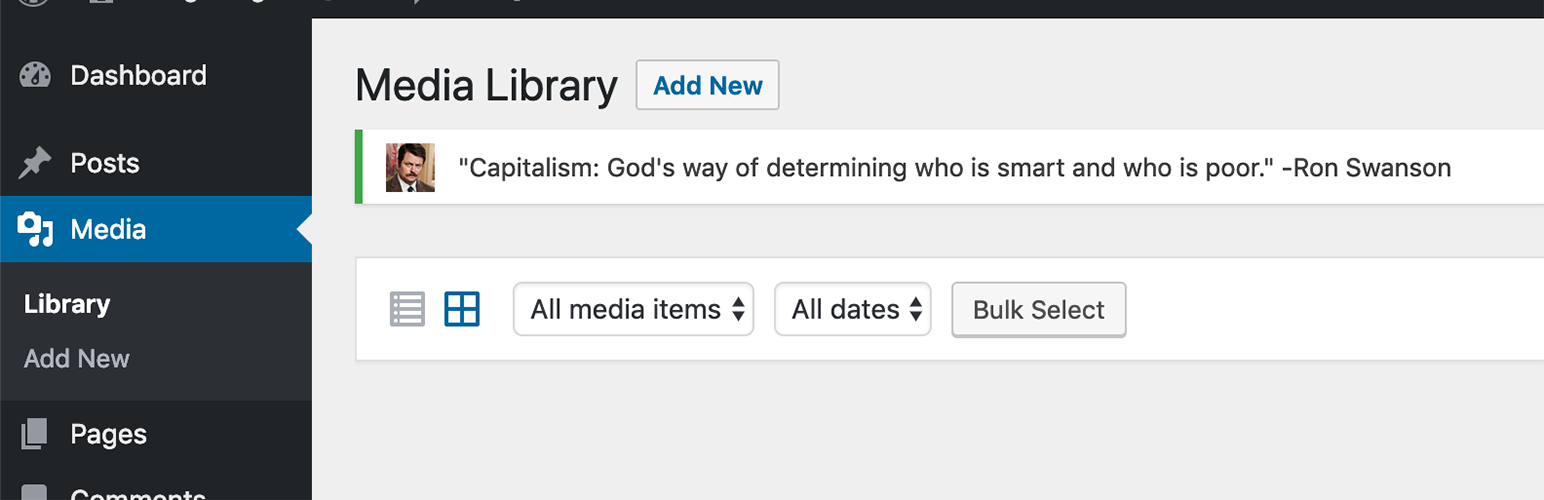Click the Ron Swanson quote text

click(954, 168)
